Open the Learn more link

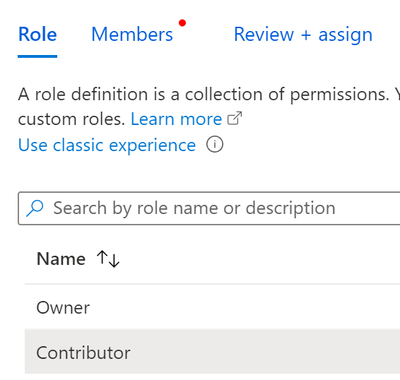176,119
